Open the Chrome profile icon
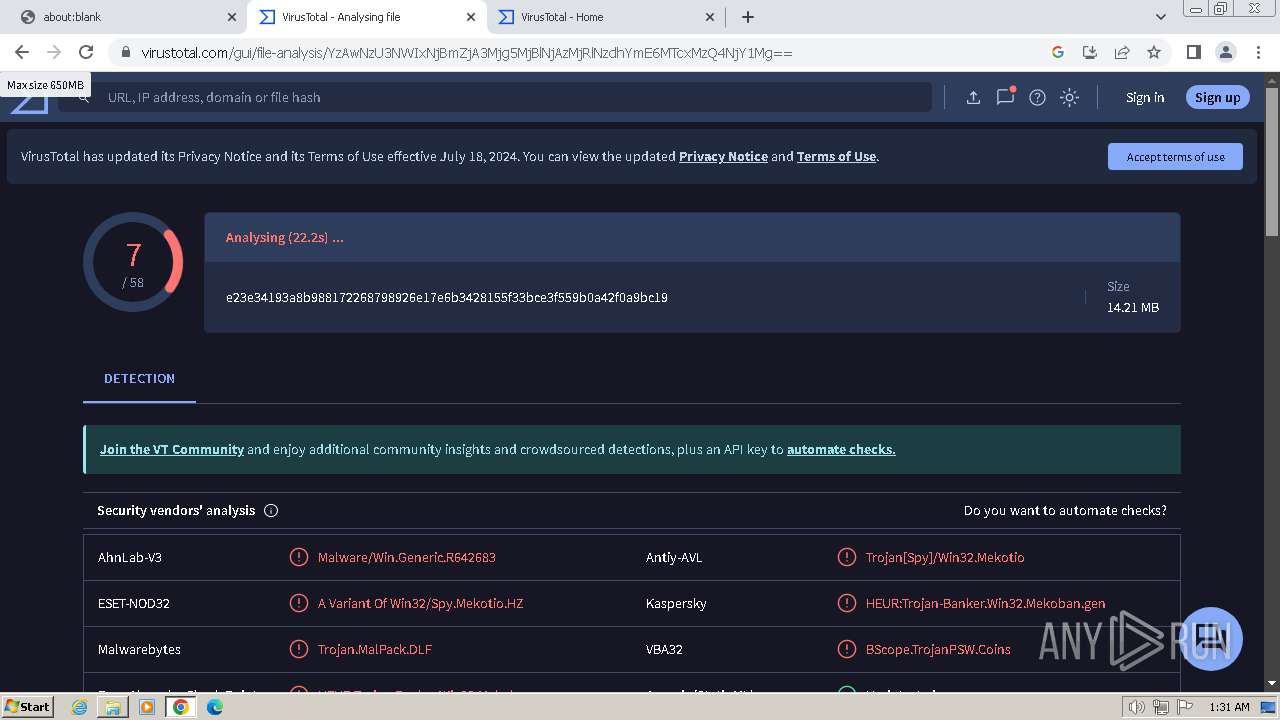Screen dimensions: 1280x720 tap(1225, 52)
